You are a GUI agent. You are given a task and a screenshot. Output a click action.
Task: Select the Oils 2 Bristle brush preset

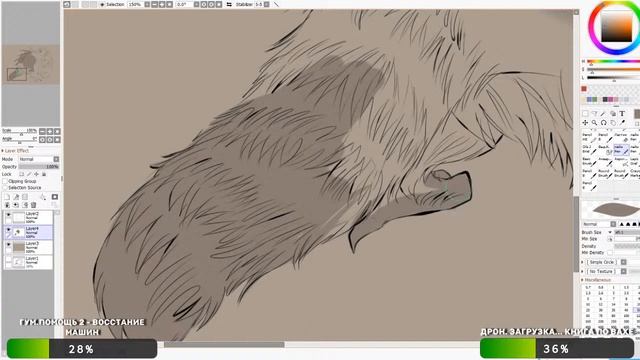point(589,149)
